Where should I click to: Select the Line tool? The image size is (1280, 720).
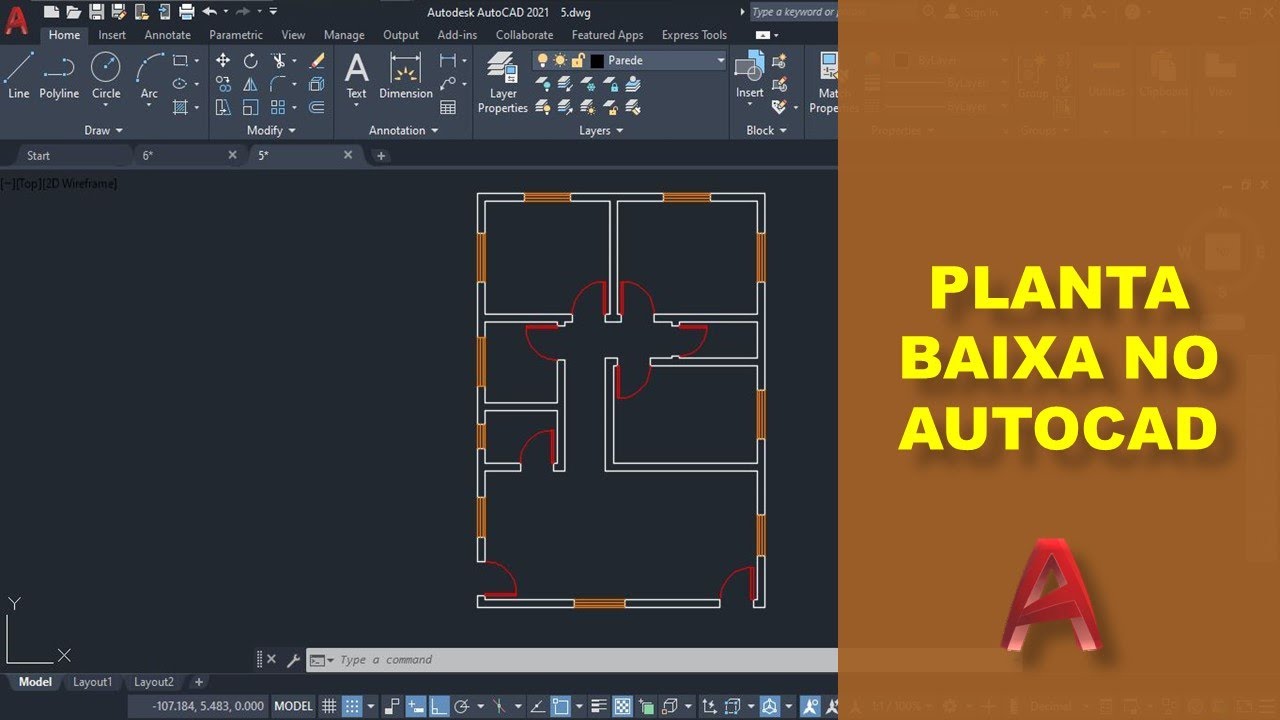tap(18, 76)
